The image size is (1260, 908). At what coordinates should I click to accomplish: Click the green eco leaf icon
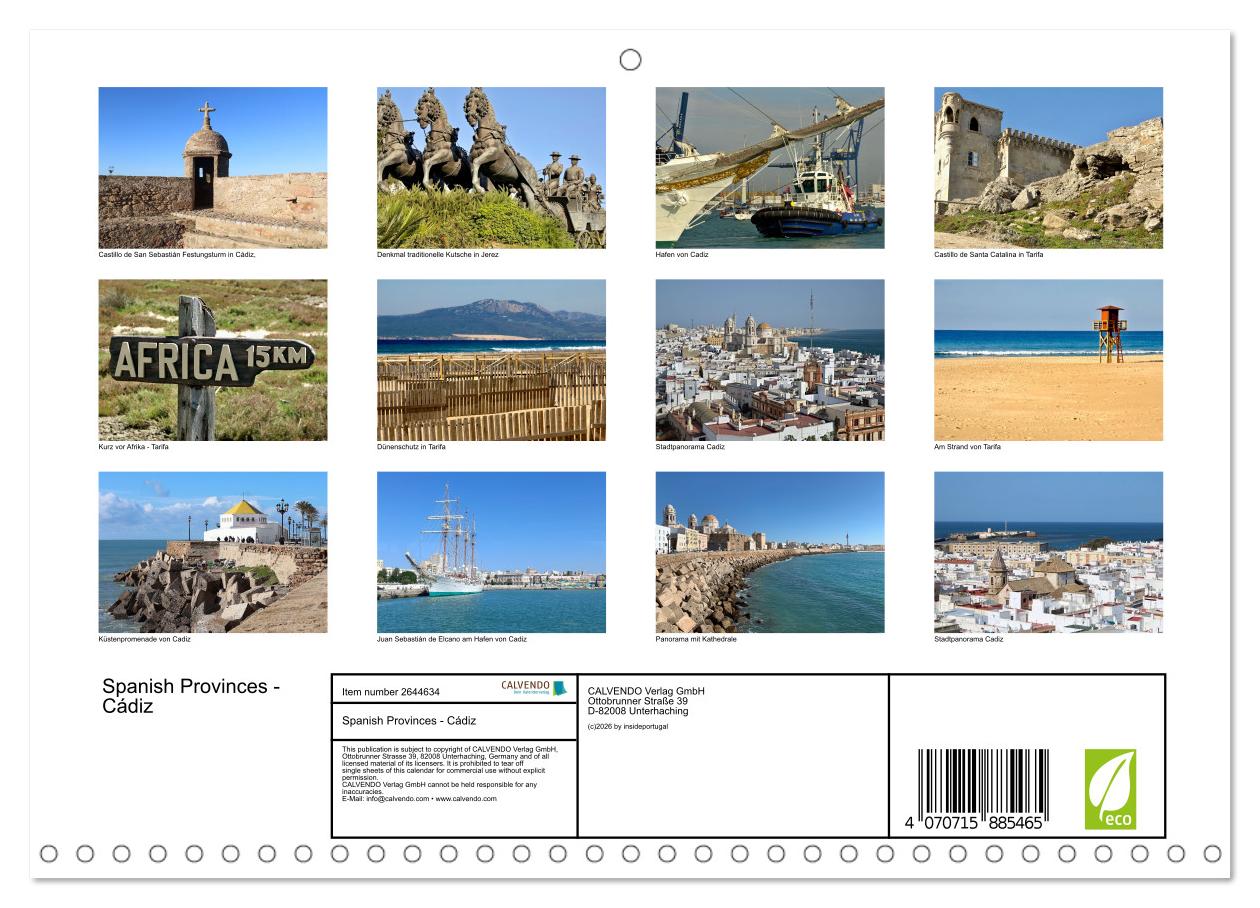pyautogui.click(x=1110, y=790)
